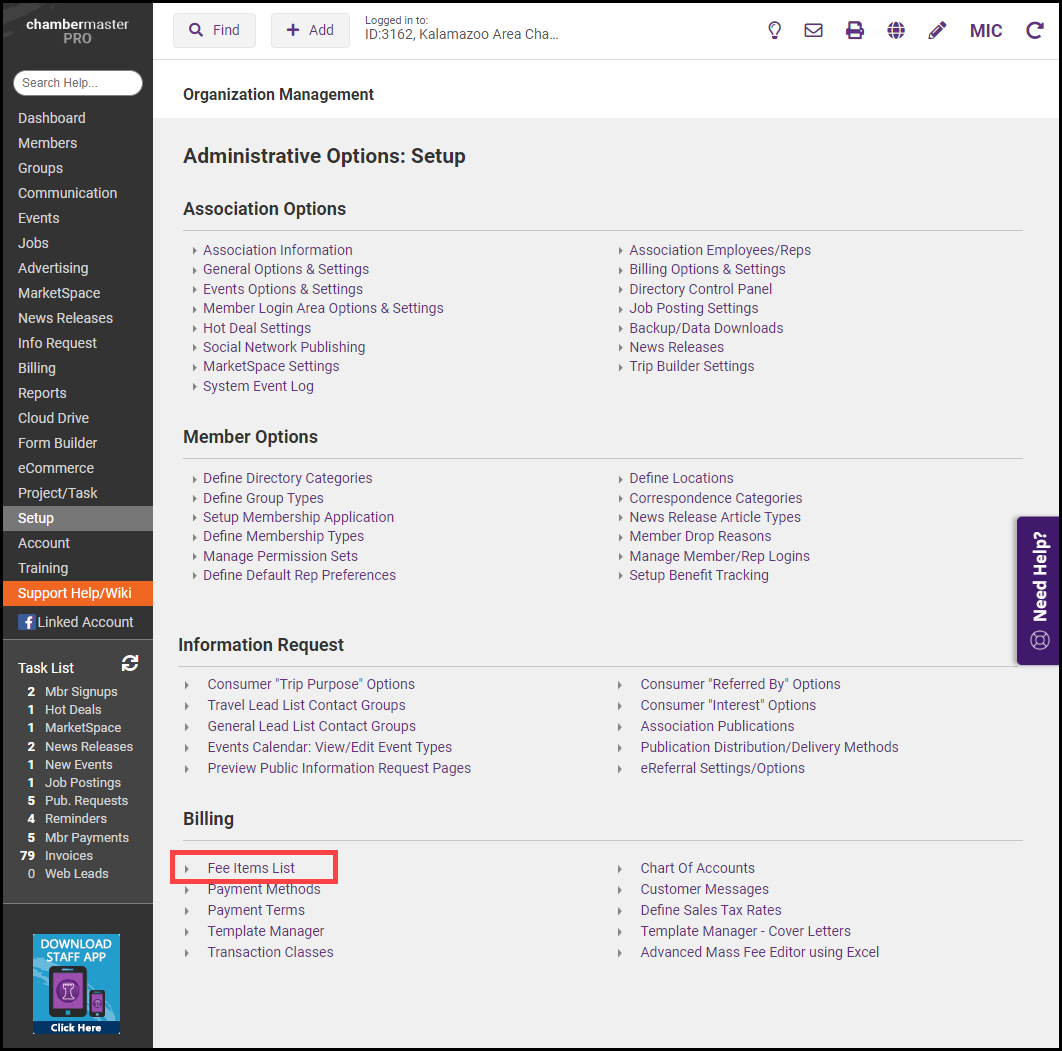
Task: Click the globe icon in header
Action: [x=896, y=31]
